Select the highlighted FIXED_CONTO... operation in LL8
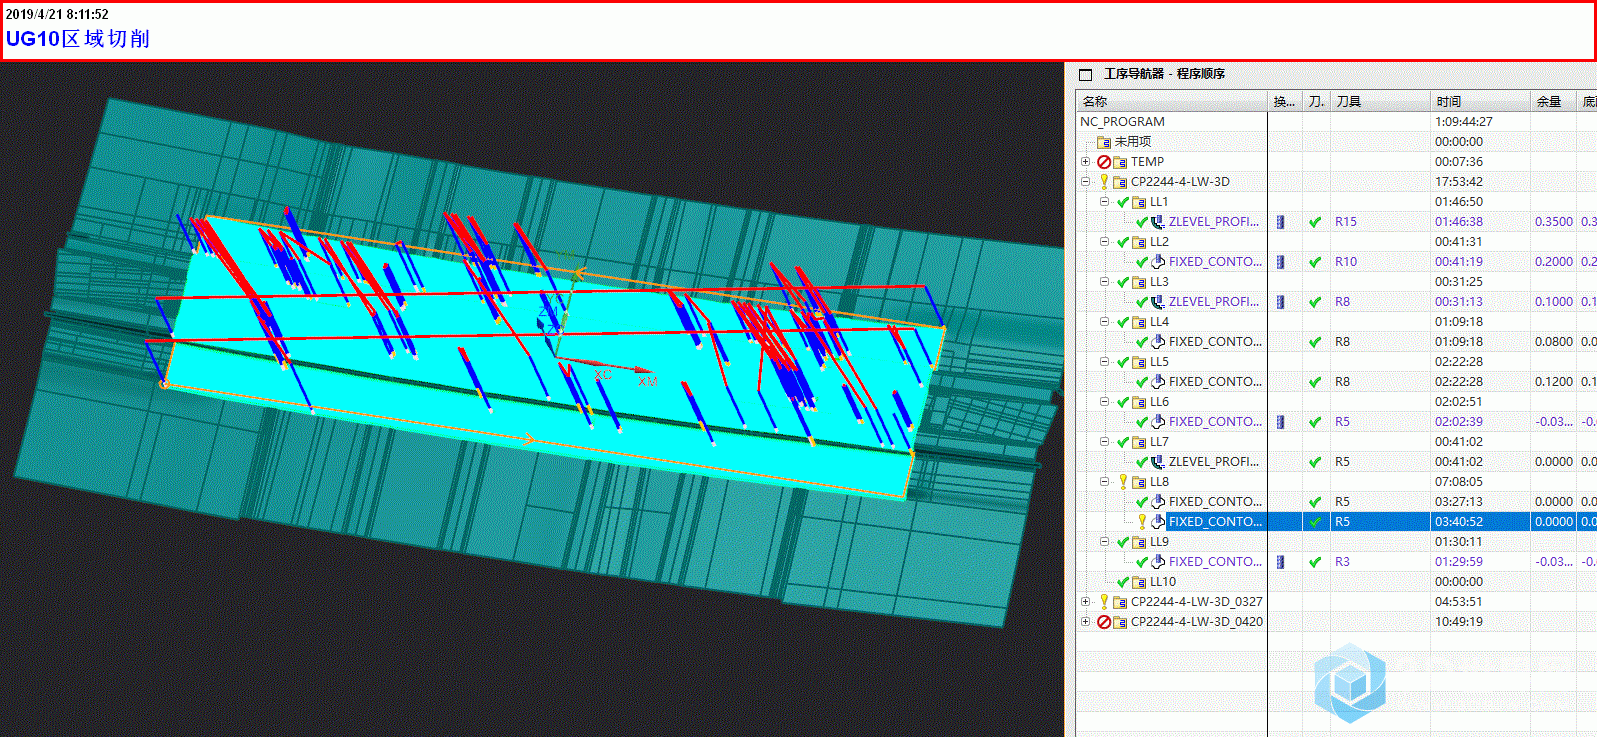 click(1215, 522)
